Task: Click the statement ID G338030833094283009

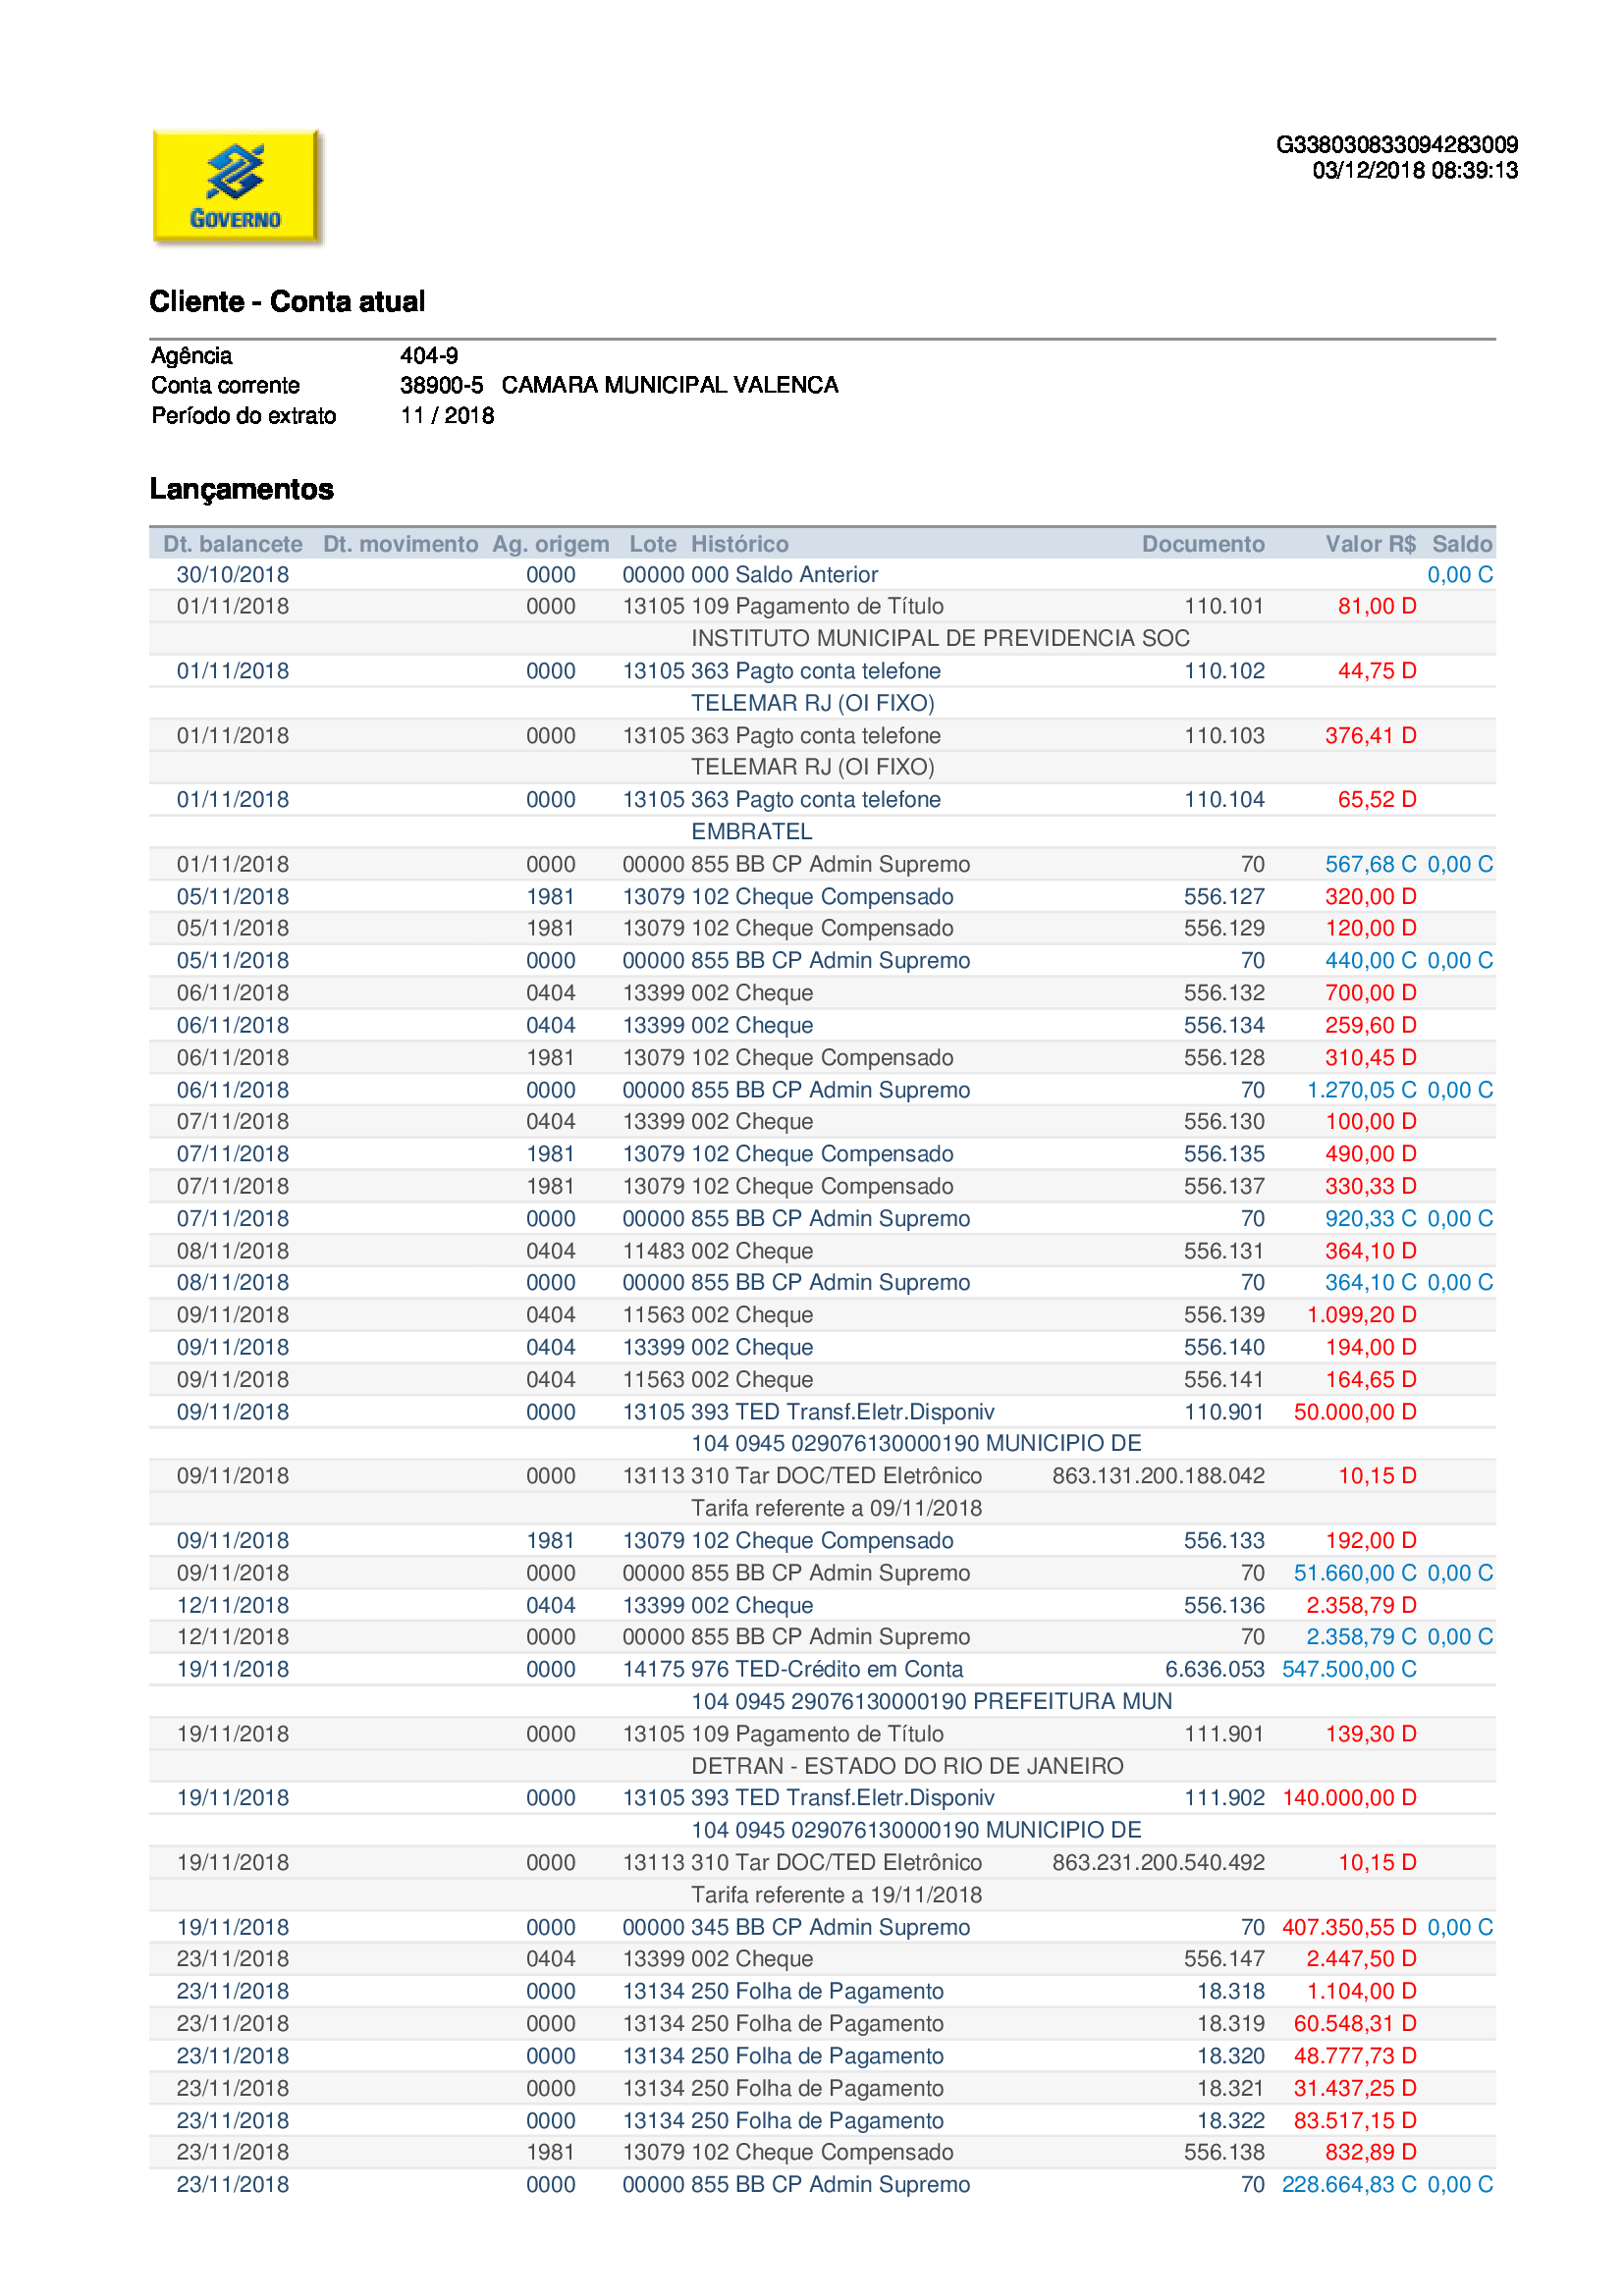Action: click(1396, 145)
